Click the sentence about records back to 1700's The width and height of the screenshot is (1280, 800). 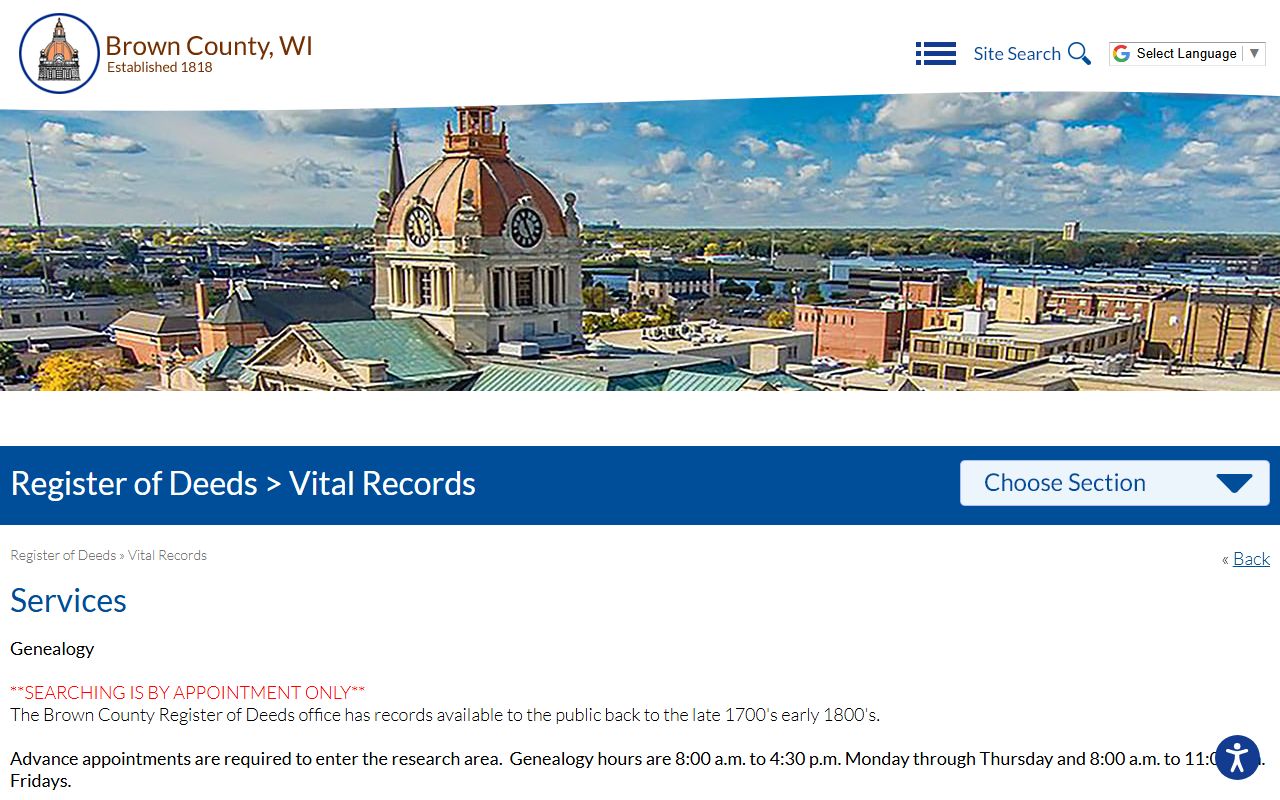point(445,715)
